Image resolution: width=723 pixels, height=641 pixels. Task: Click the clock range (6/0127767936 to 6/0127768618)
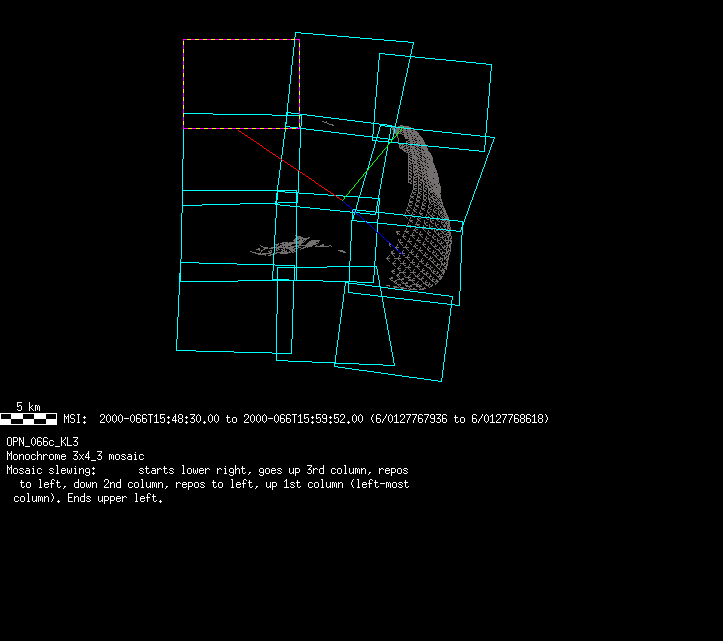click(460, 419)
